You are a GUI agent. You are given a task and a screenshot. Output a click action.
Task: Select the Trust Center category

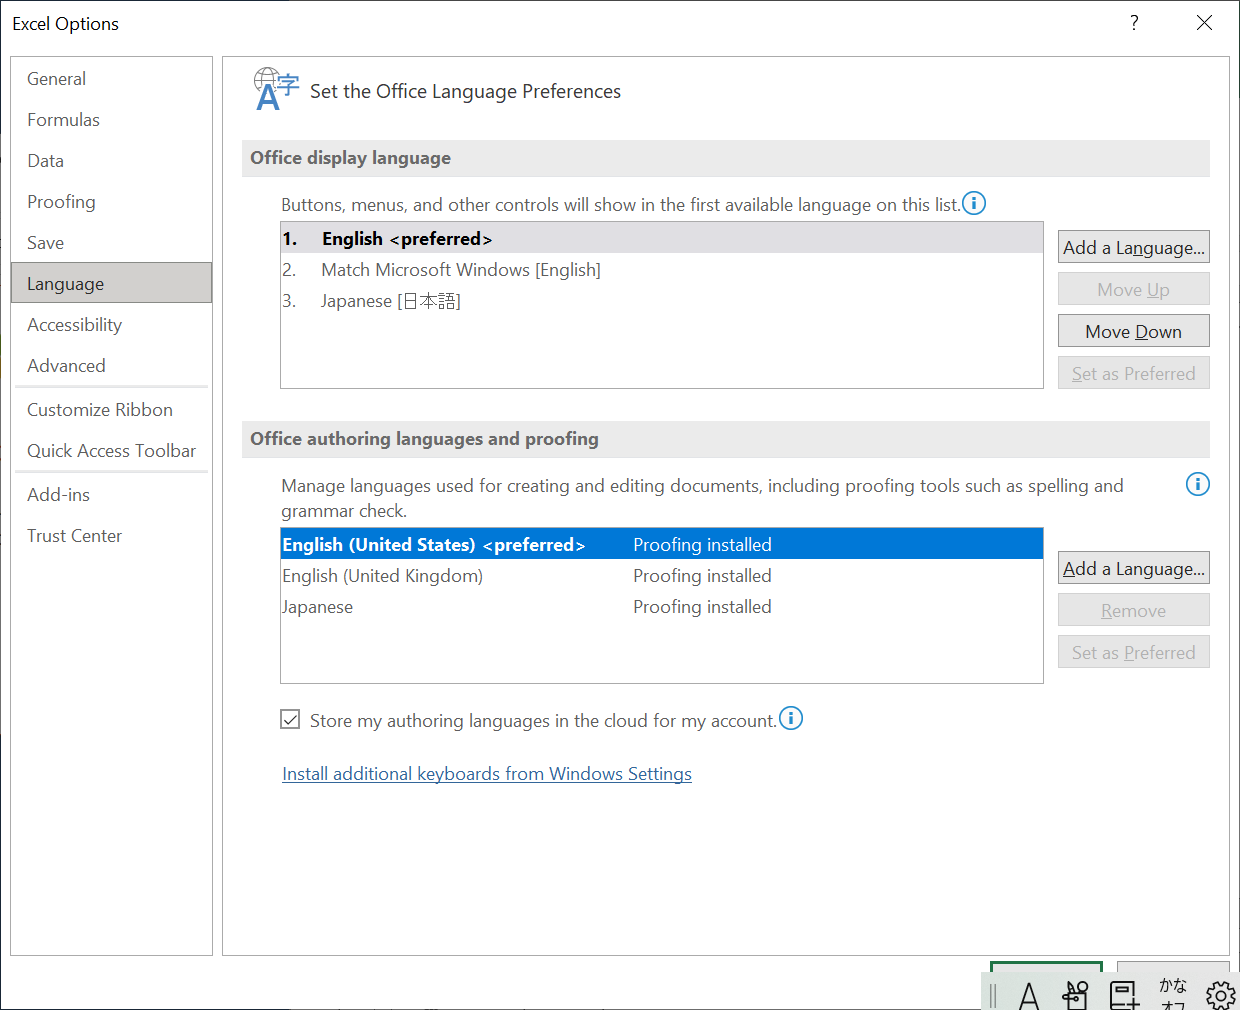[x=74, y=535]
